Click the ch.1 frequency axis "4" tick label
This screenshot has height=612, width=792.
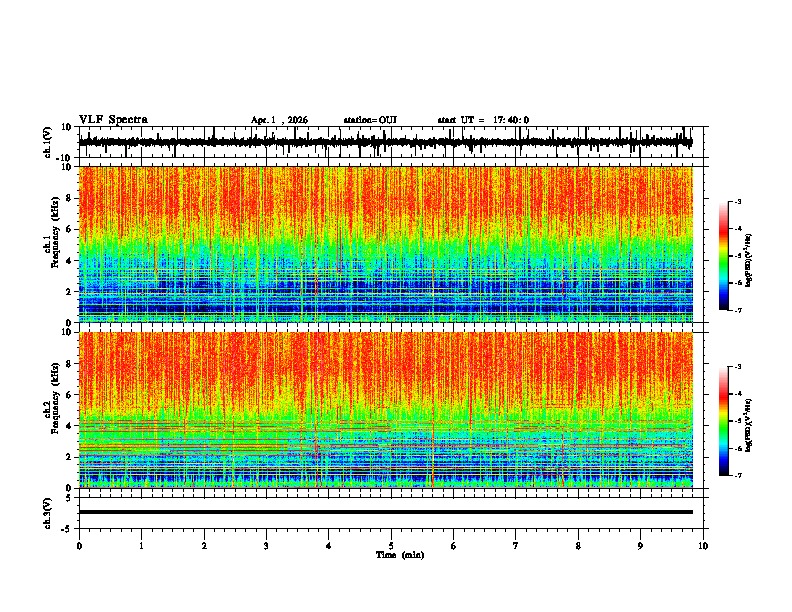coord(69,261)
